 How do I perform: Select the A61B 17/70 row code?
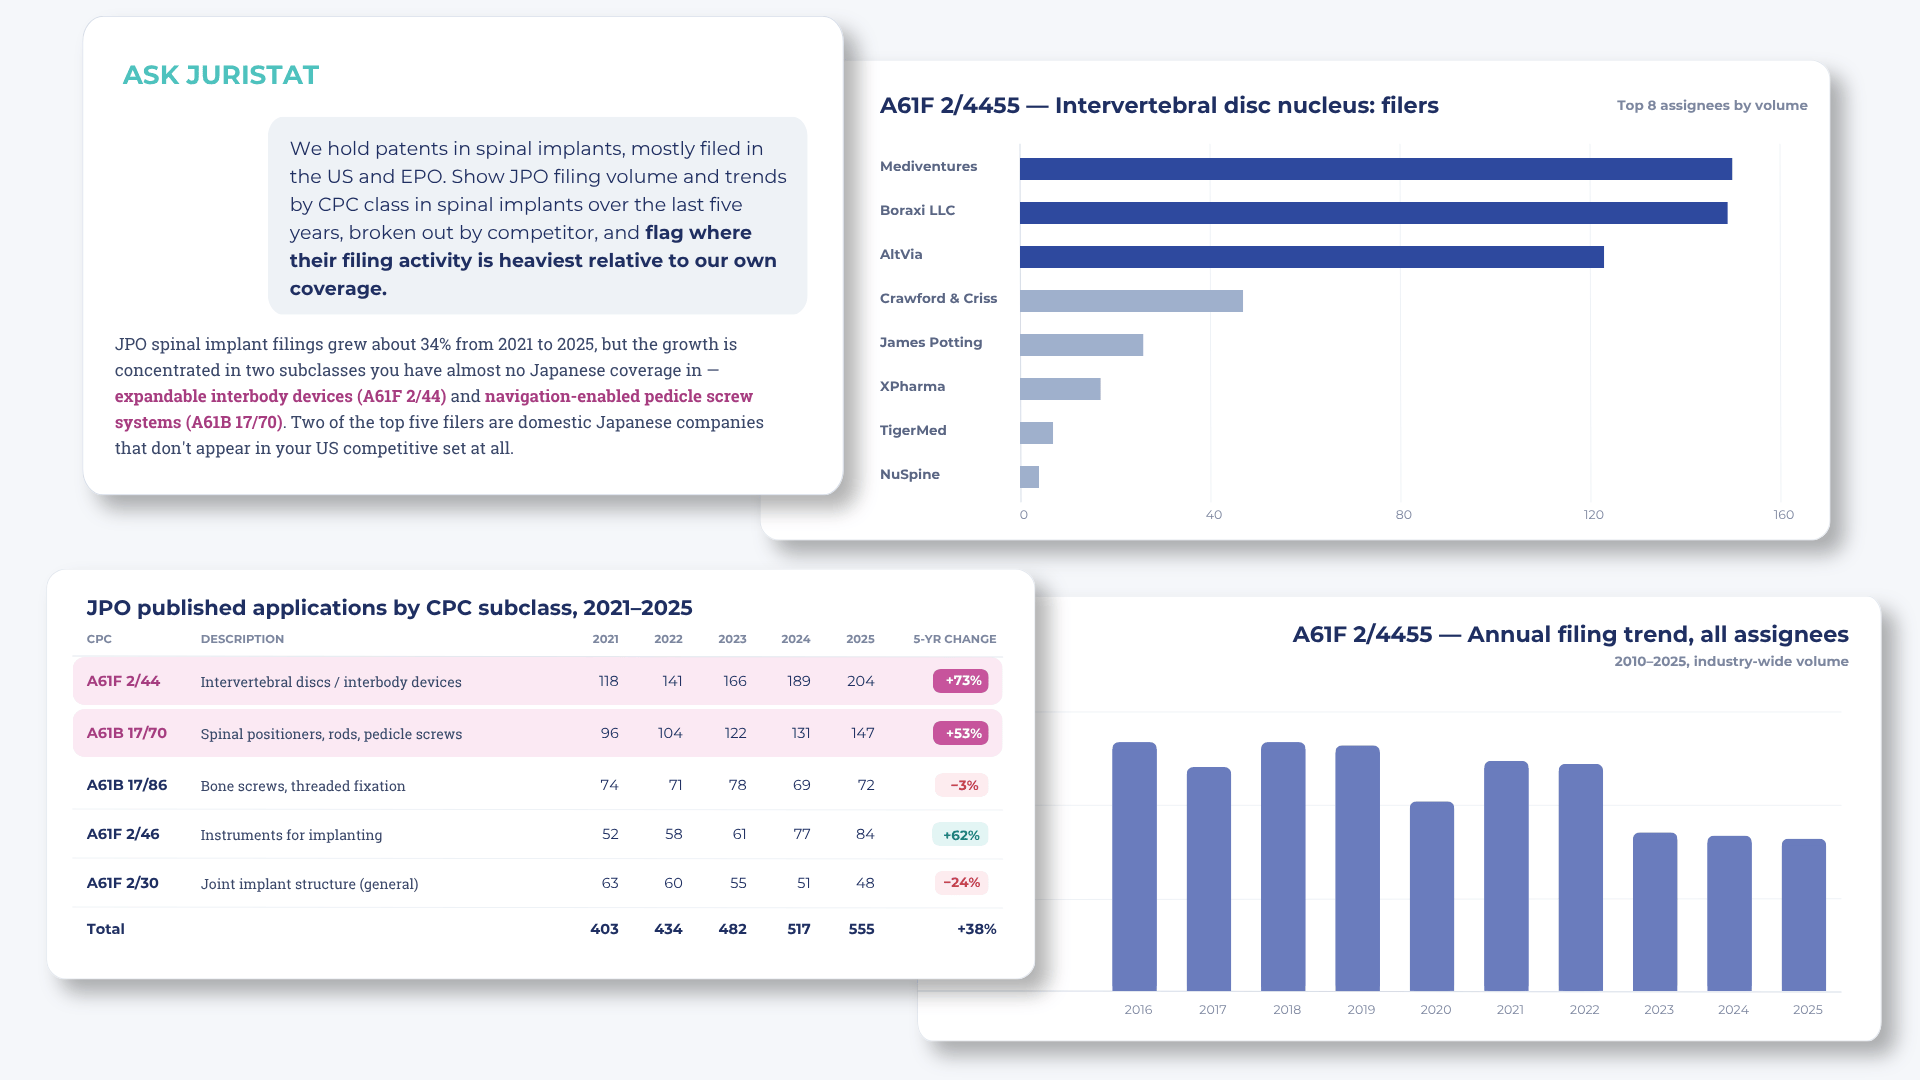(126, 733)
